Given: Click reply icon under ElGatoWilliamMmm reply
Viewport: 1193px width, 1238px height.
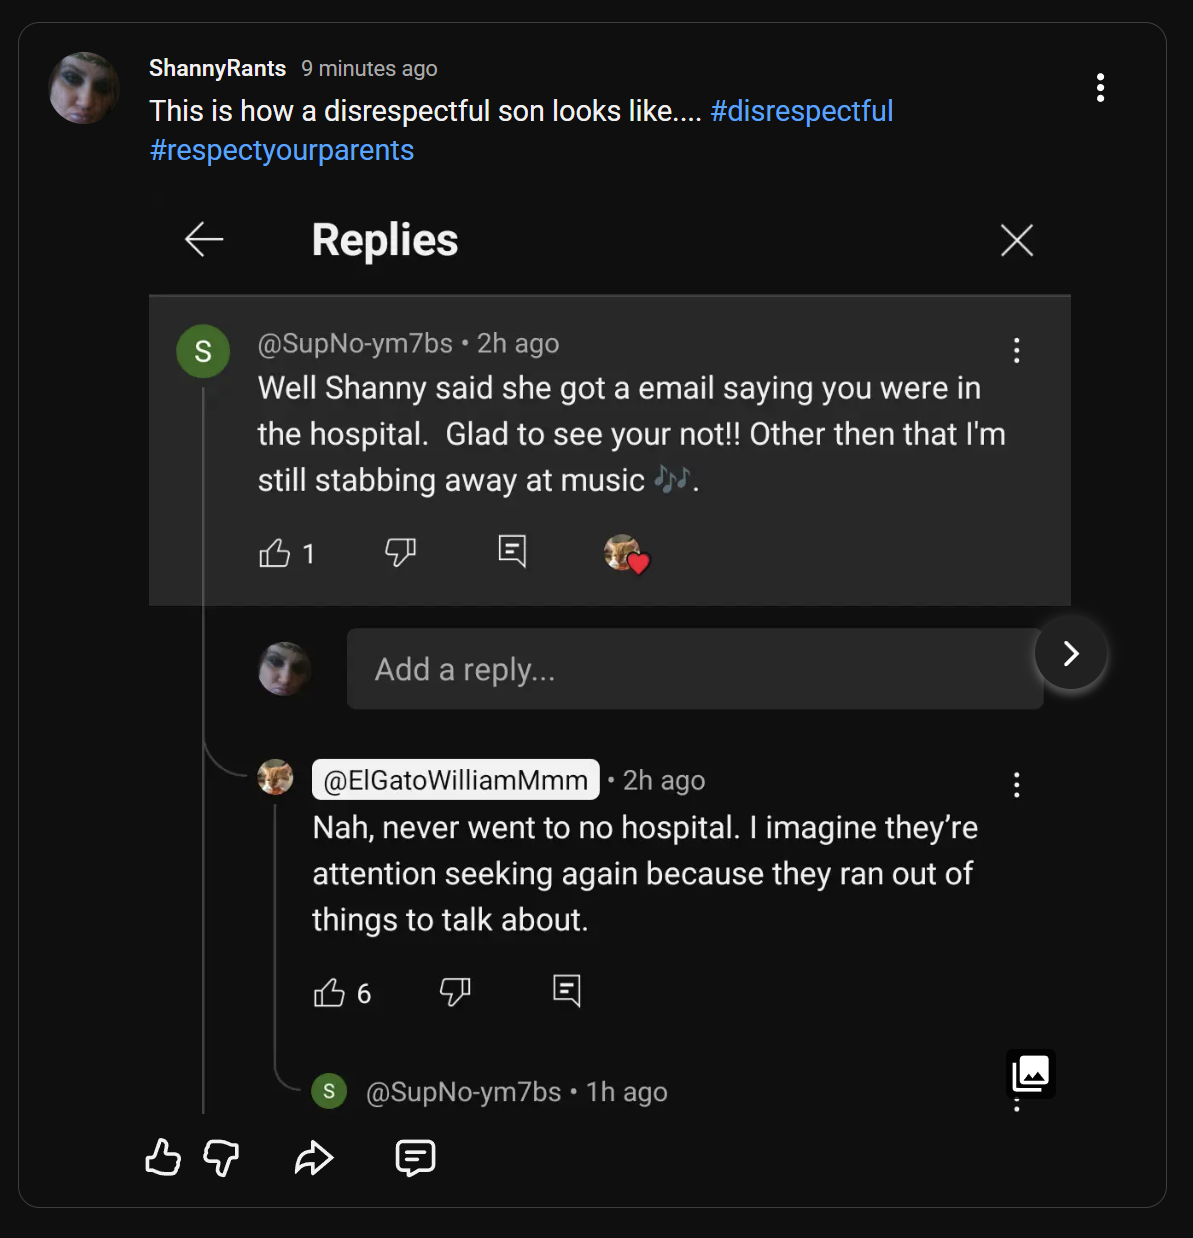Looking at the screenshot, I should pyautogui.click(x=567, y=991).
